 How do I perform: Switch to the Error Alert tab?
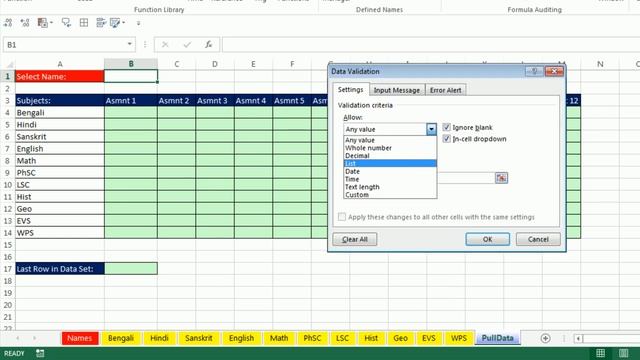click(x=445, y=90)
